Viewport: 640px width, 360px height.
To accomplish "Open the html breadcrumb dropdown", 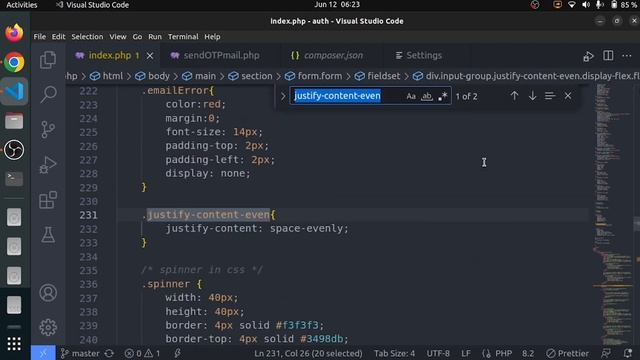I will 107,76.
